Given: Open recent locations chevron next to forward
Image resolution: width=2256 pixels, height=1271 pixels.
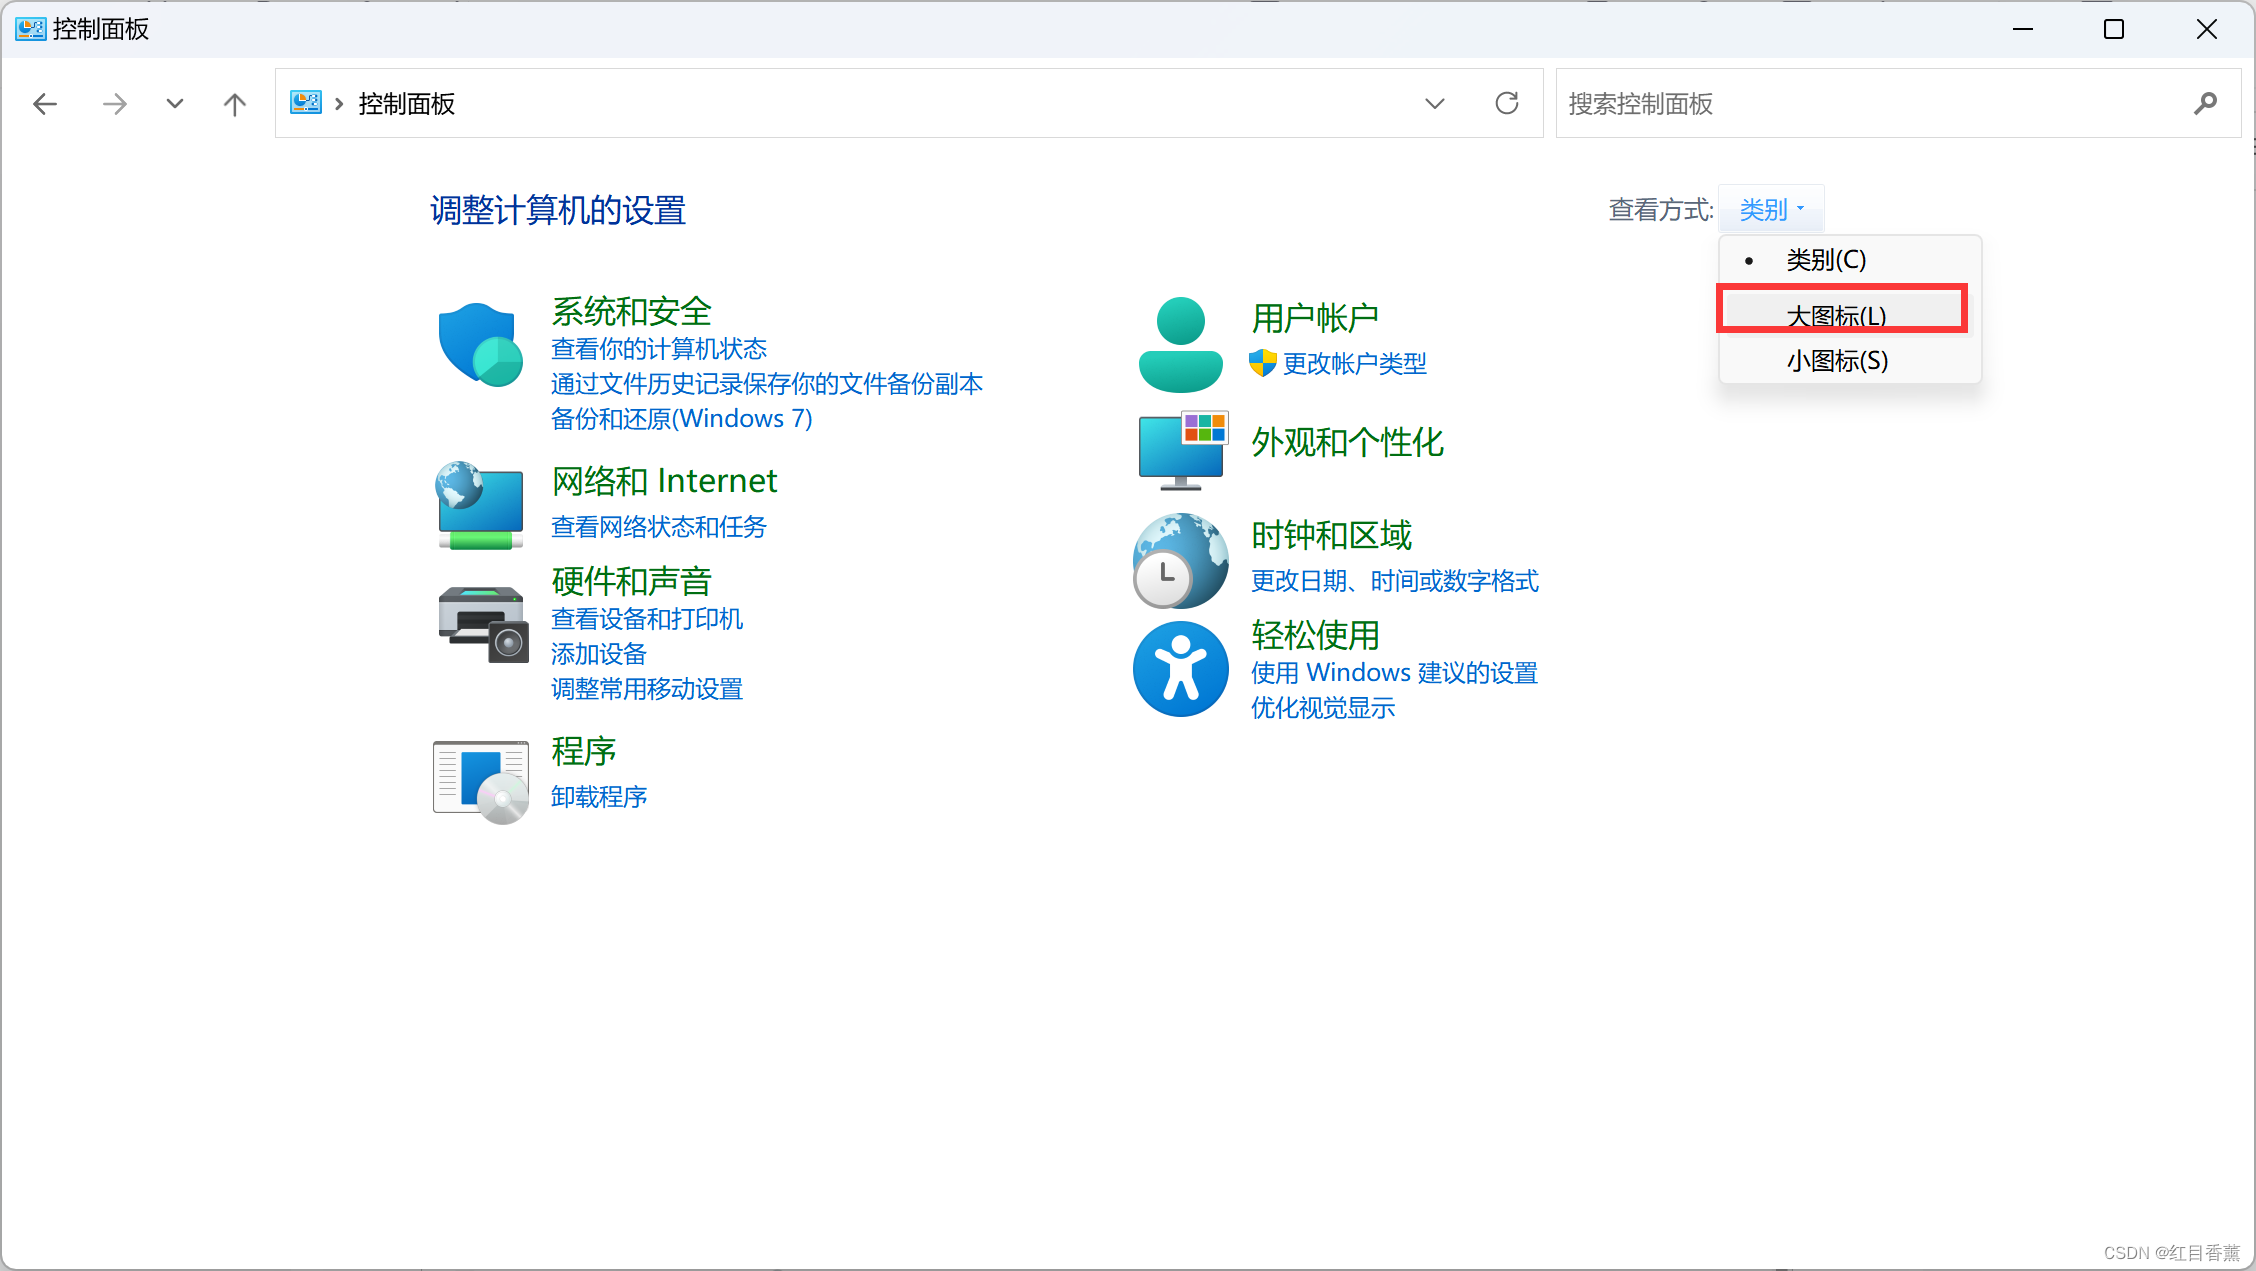Looking at the screenshot, I should pyautogui.click(x=175, y=103).
